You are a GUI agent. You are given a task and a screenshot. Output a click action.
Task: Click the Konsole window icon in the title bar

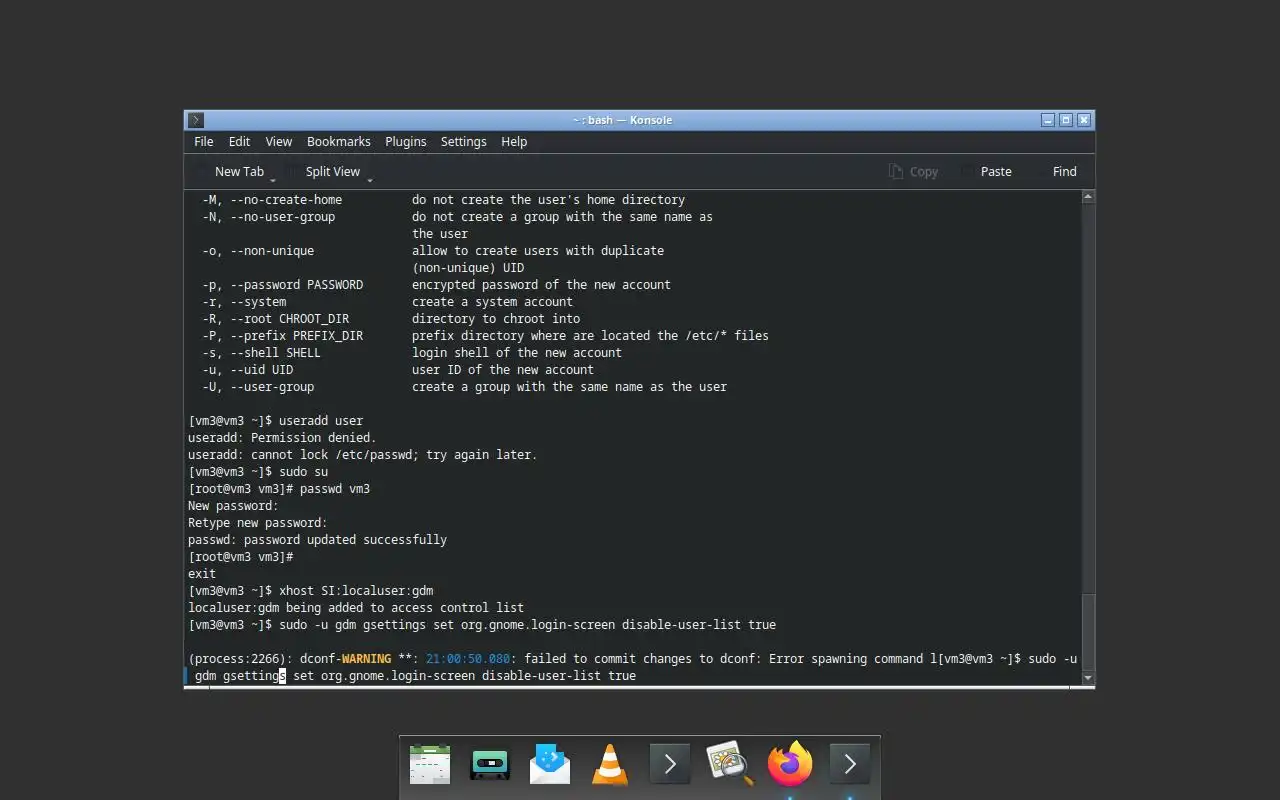click(x=196, y=120)
